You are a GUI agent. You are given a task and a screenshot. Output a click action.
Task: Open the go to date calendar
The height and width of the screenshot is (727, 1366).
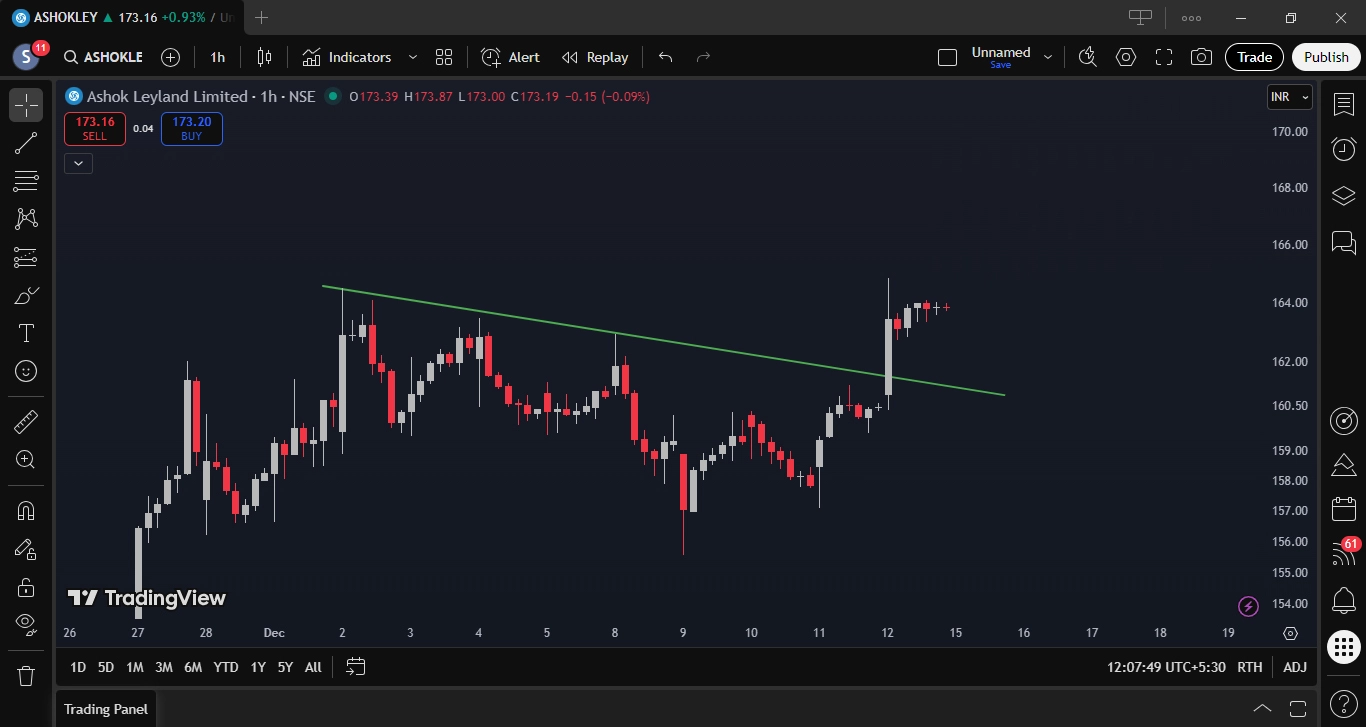click(x=355, y=667)
